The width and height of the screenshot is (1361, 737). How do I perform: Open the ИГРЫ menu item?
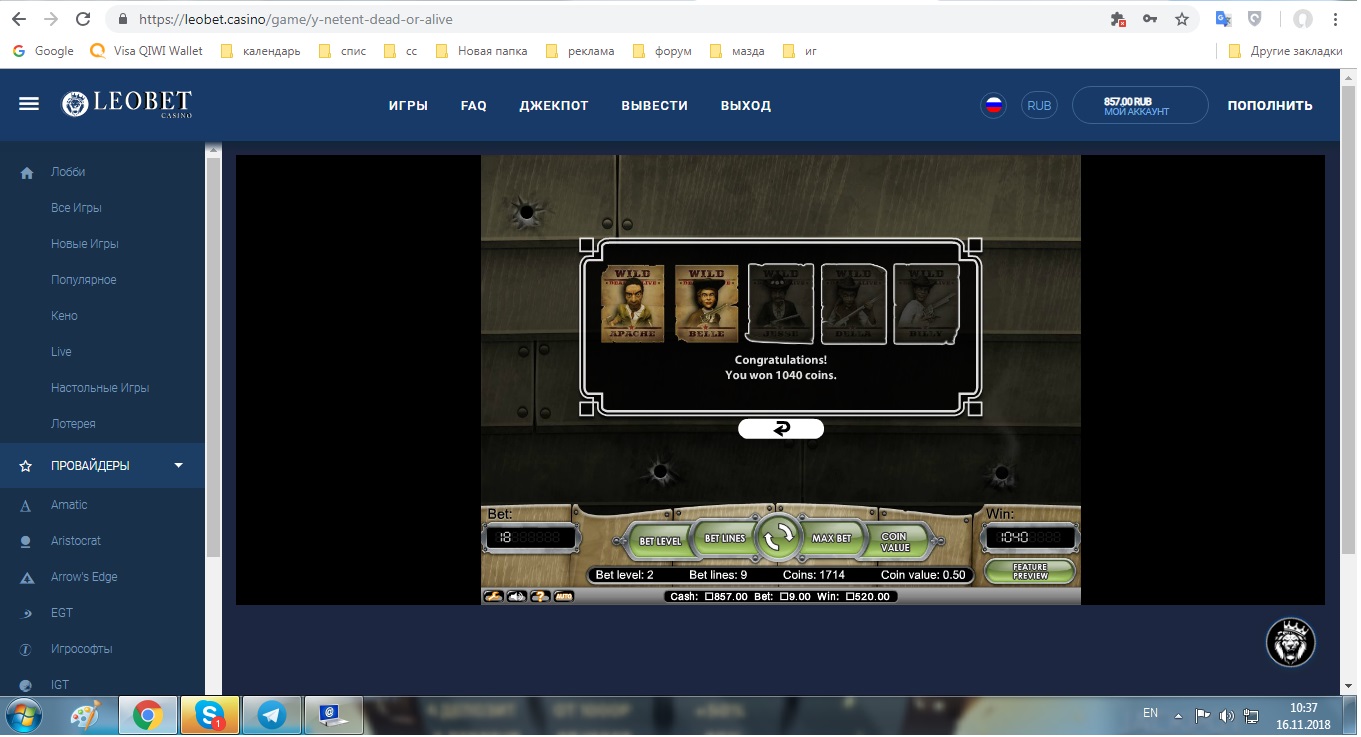click(x=408, y=105)
